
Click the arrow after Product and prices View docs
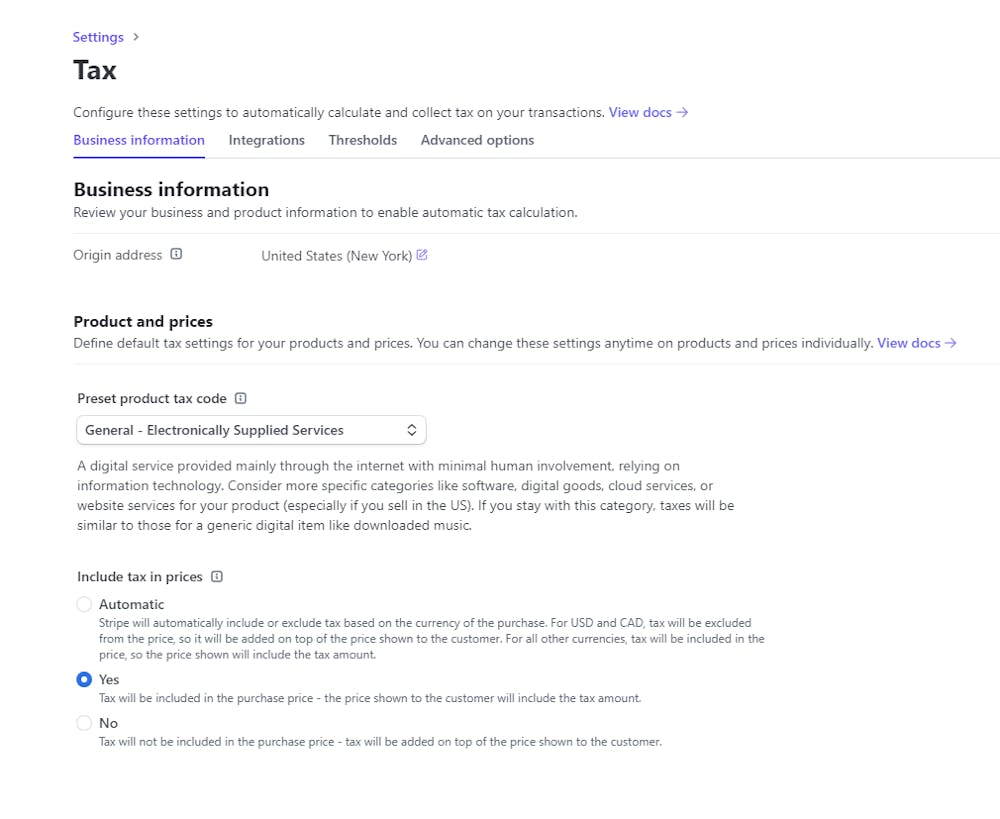950,343
